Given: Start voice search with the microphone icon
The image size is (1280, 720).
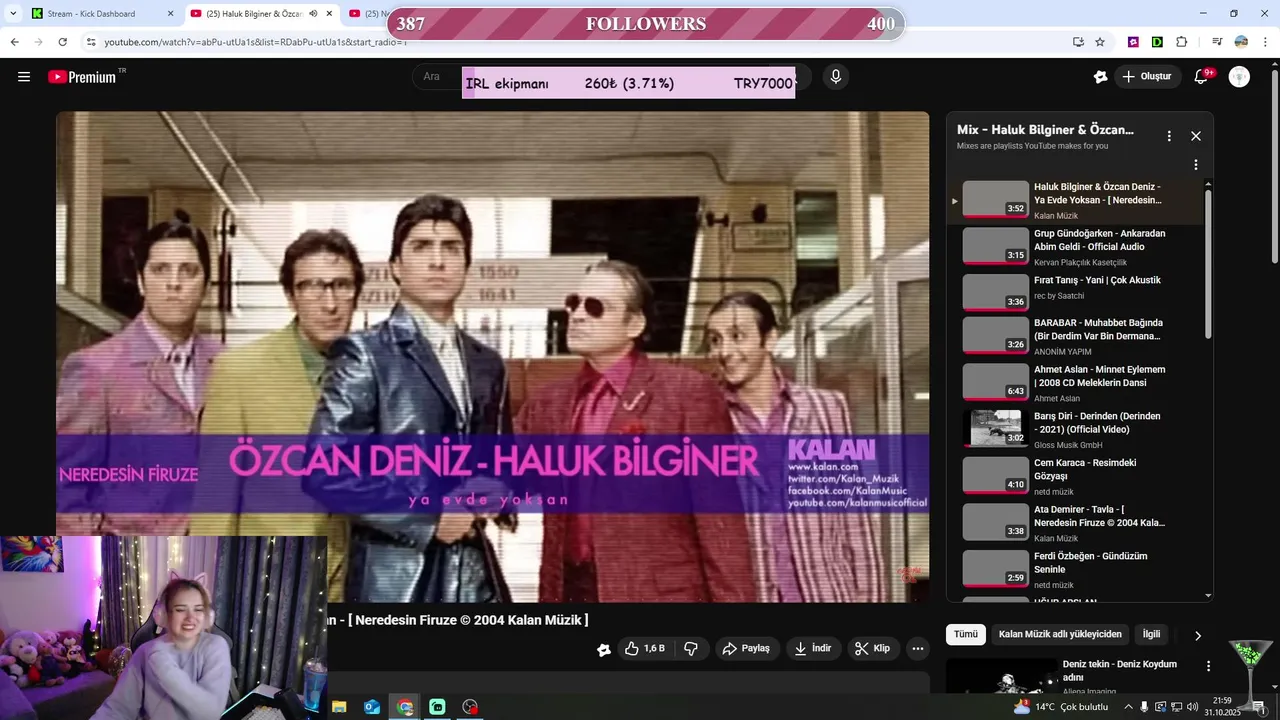Looking at the screenshot, I should (836, 77).
